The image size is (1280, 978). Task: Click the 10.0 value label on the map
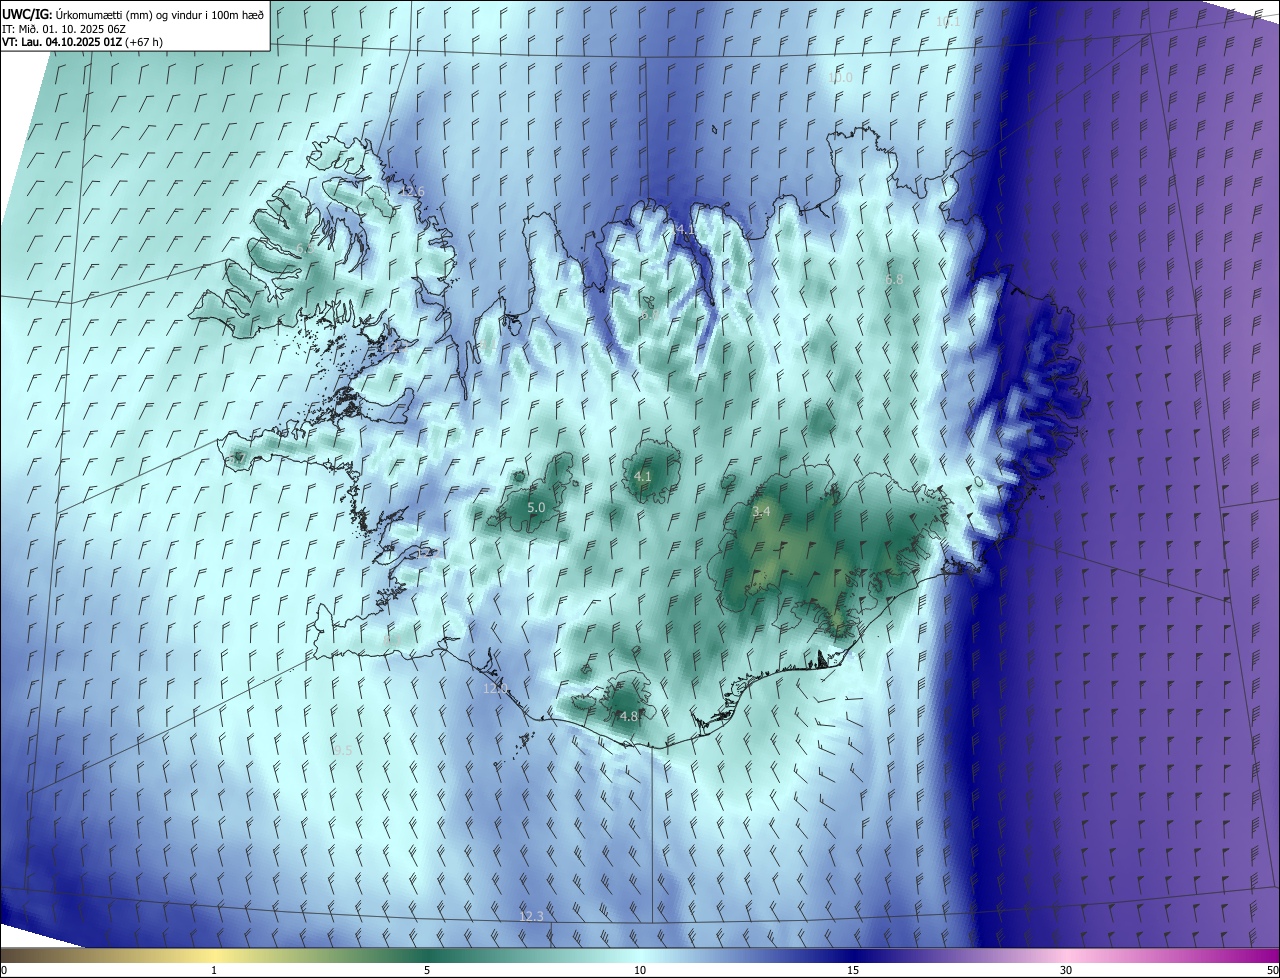(840, 78)
